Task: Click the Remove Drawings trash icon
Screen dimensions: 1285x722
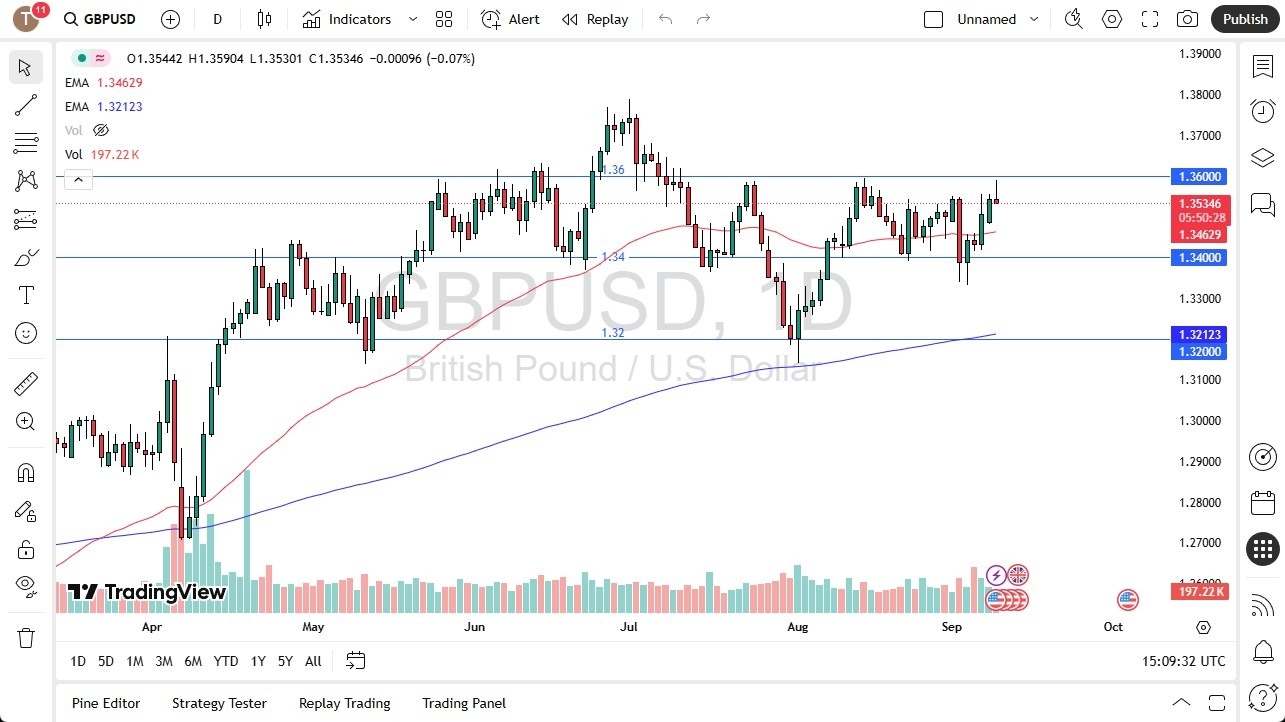Action: (x=26, y=637)
